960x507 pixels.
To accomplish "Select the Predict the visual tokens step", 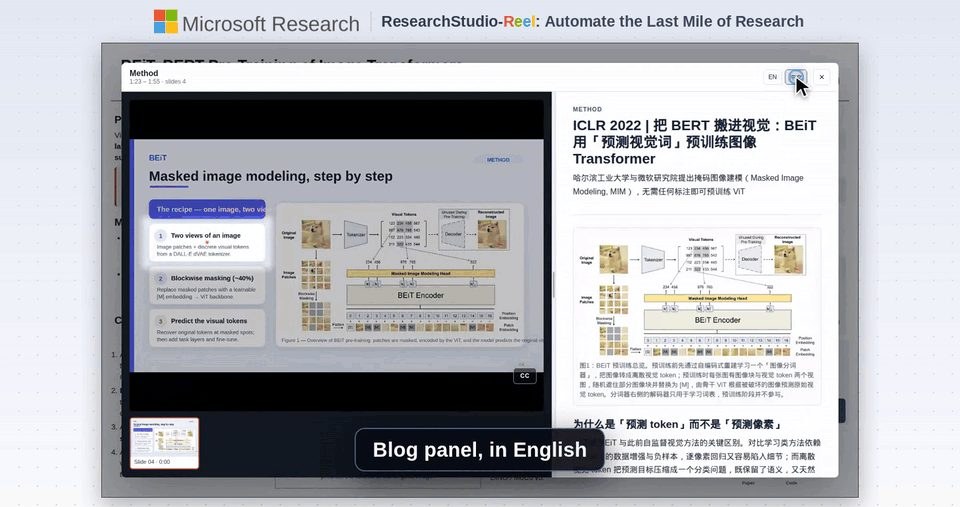I will tap(207, 329).
